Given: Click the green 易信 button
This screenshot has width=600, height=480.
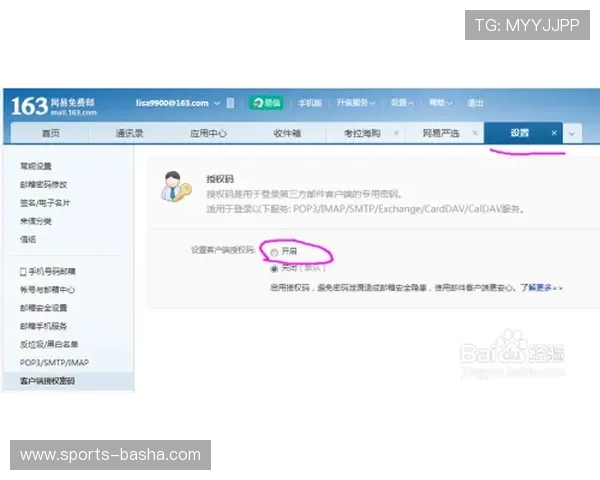Looking at the screenshot, I should click(x=266, y=103).
